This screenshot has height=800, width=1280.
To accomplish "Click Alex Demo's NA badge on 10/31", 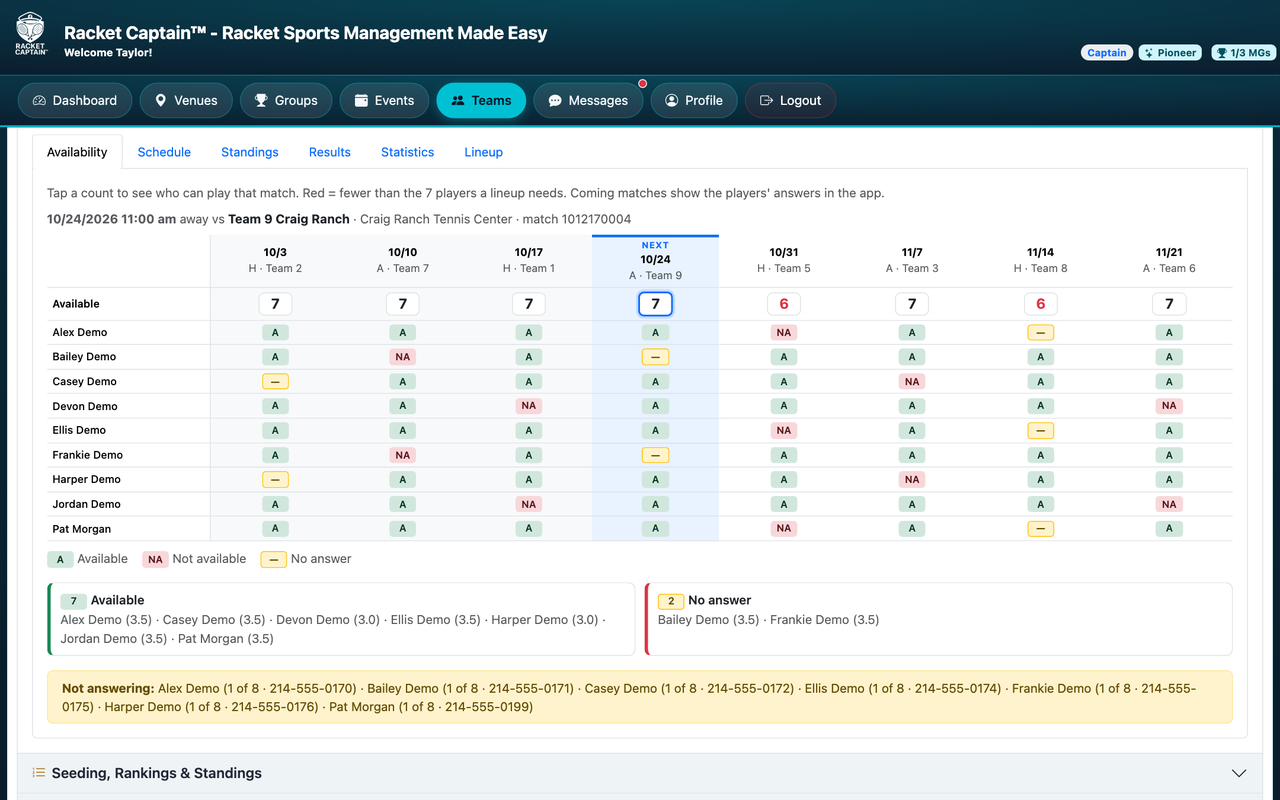I will 784,333.
